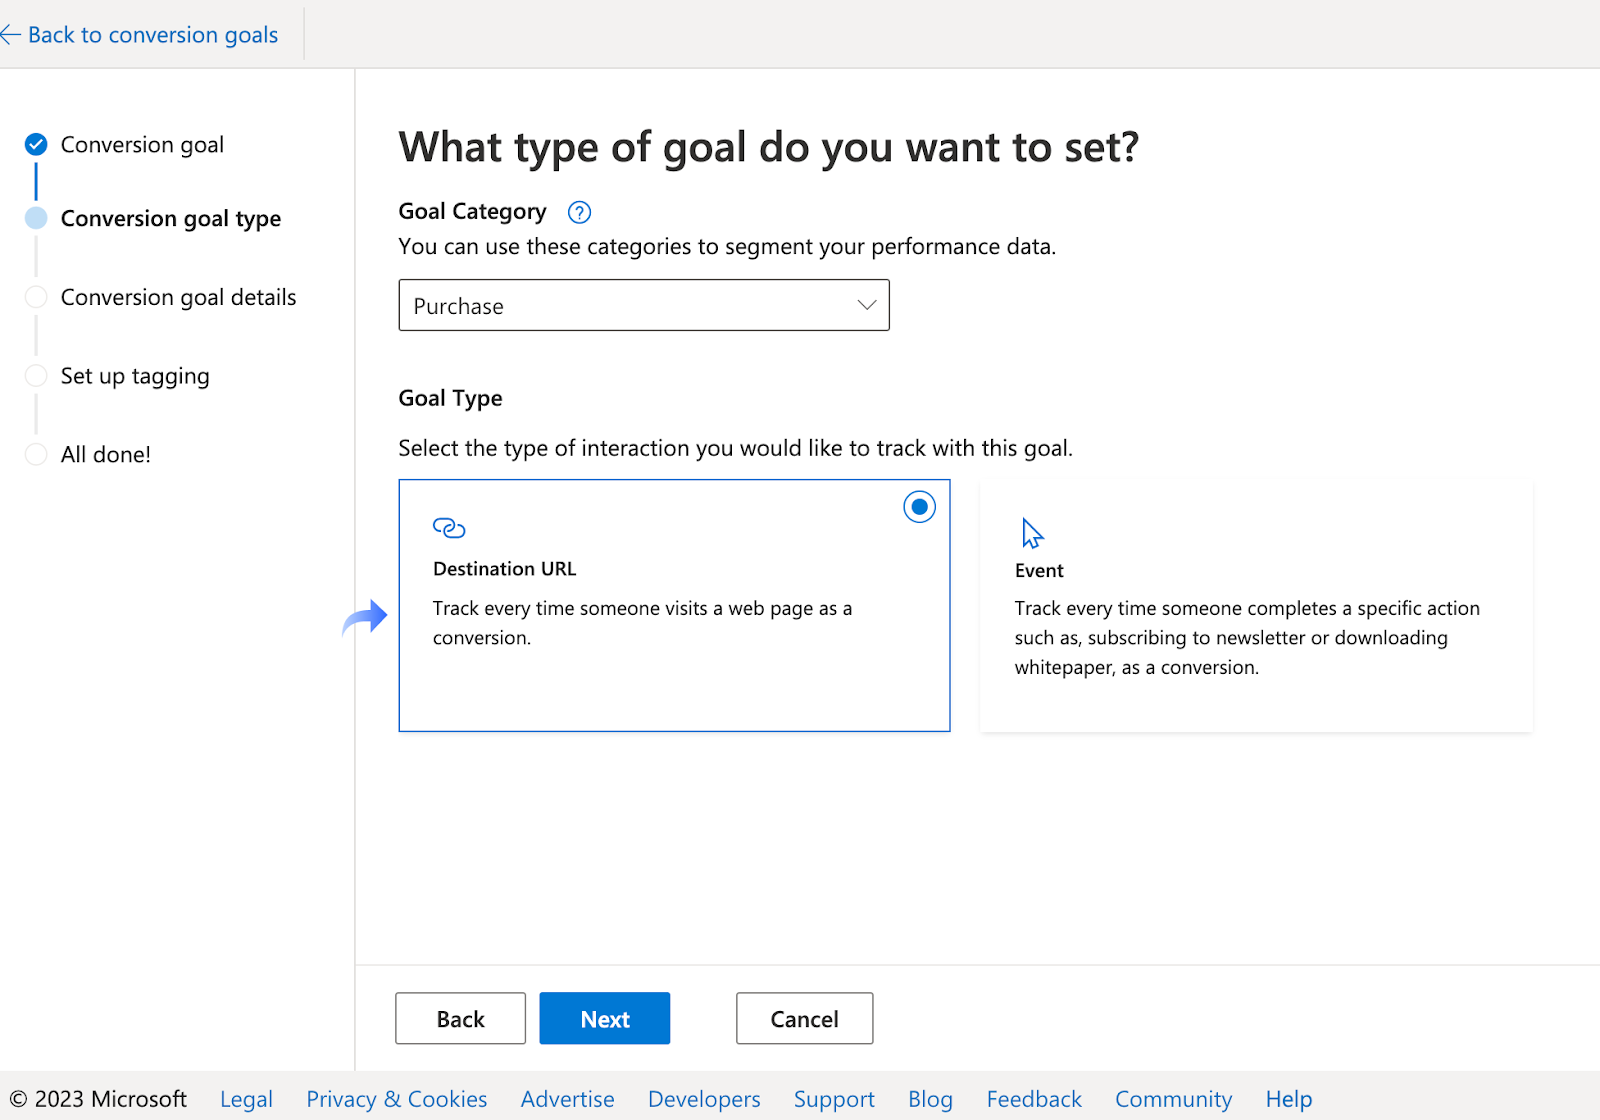Screen dimensions: 1600x1120
Task: Open the Privacy & Cookies footer link
Action: click(396, 1099)
